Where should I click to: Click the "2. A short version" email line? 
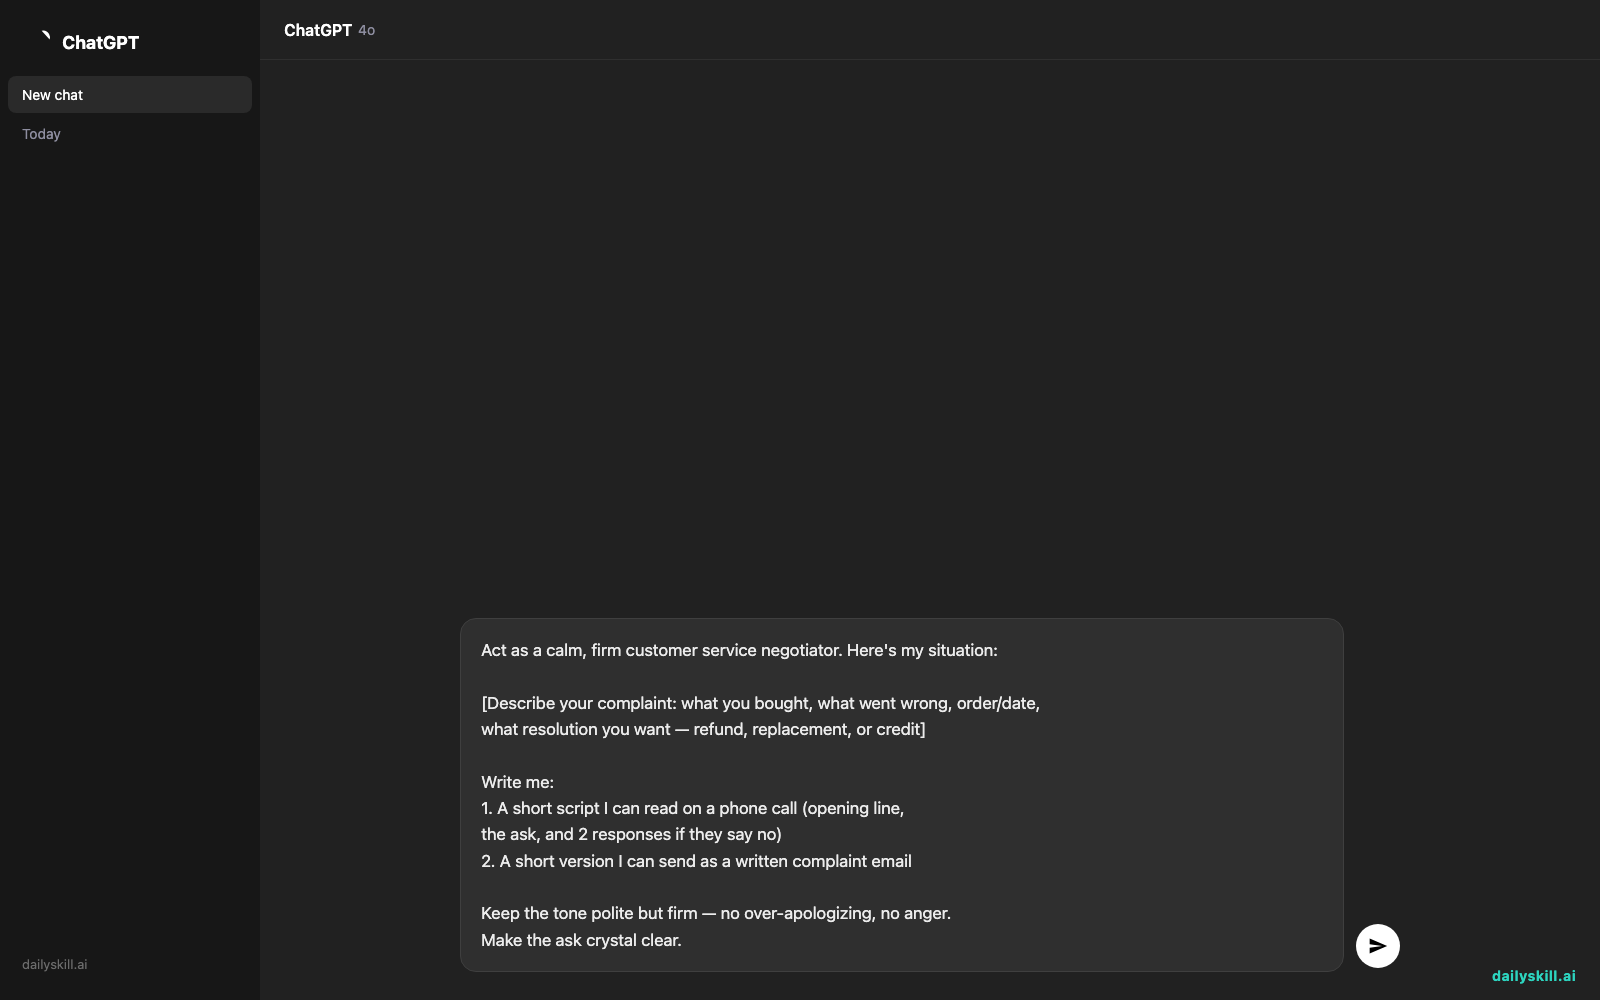696,861
